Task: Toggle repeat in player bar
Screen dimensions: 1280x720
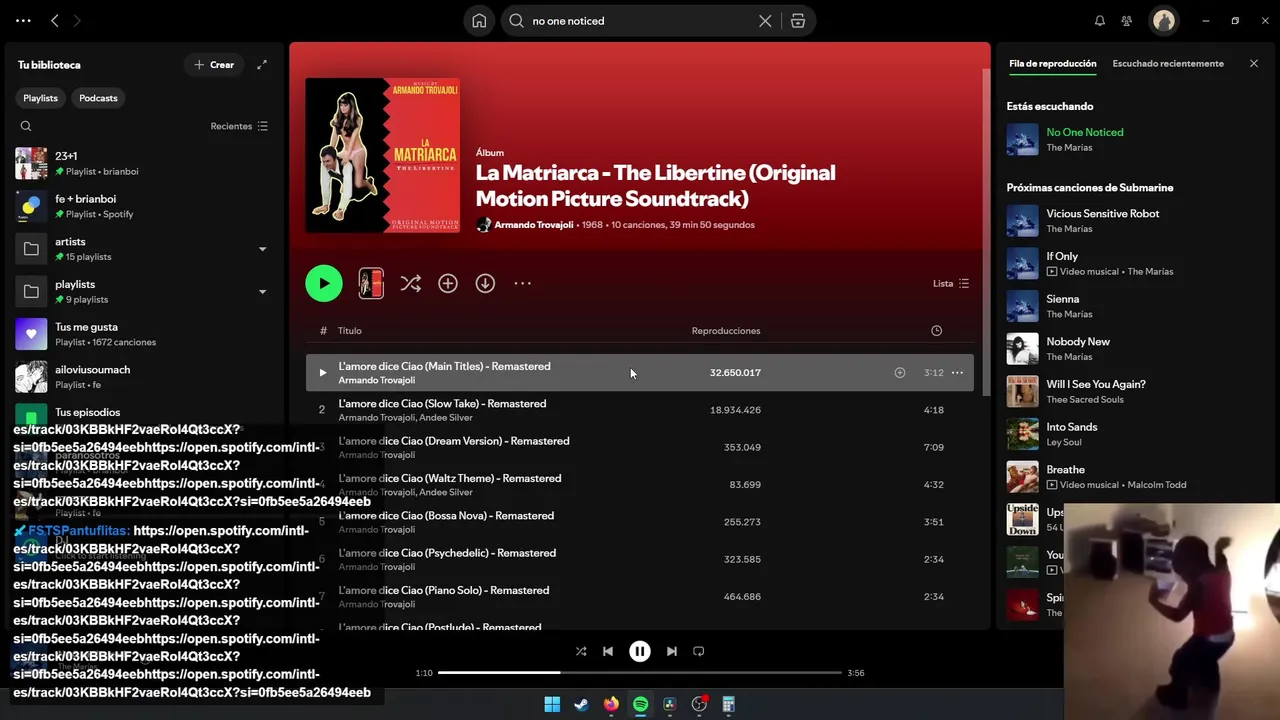Action: (699, 651)
